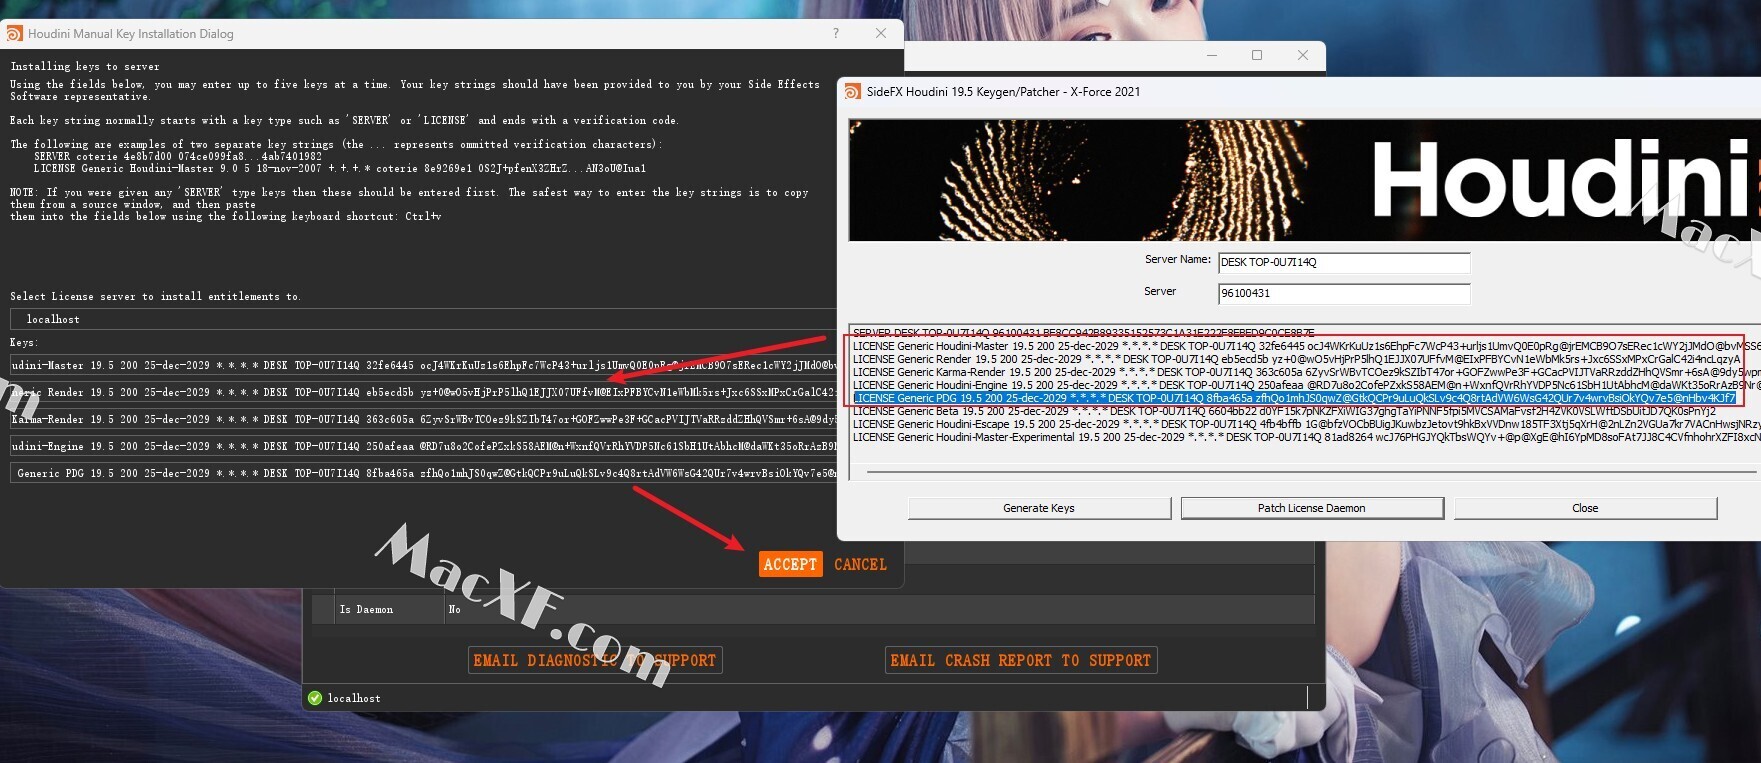Screen dimensions: 1761x763
Task: Click the key field with the Karma-Render key
Action: pos(424,419)
